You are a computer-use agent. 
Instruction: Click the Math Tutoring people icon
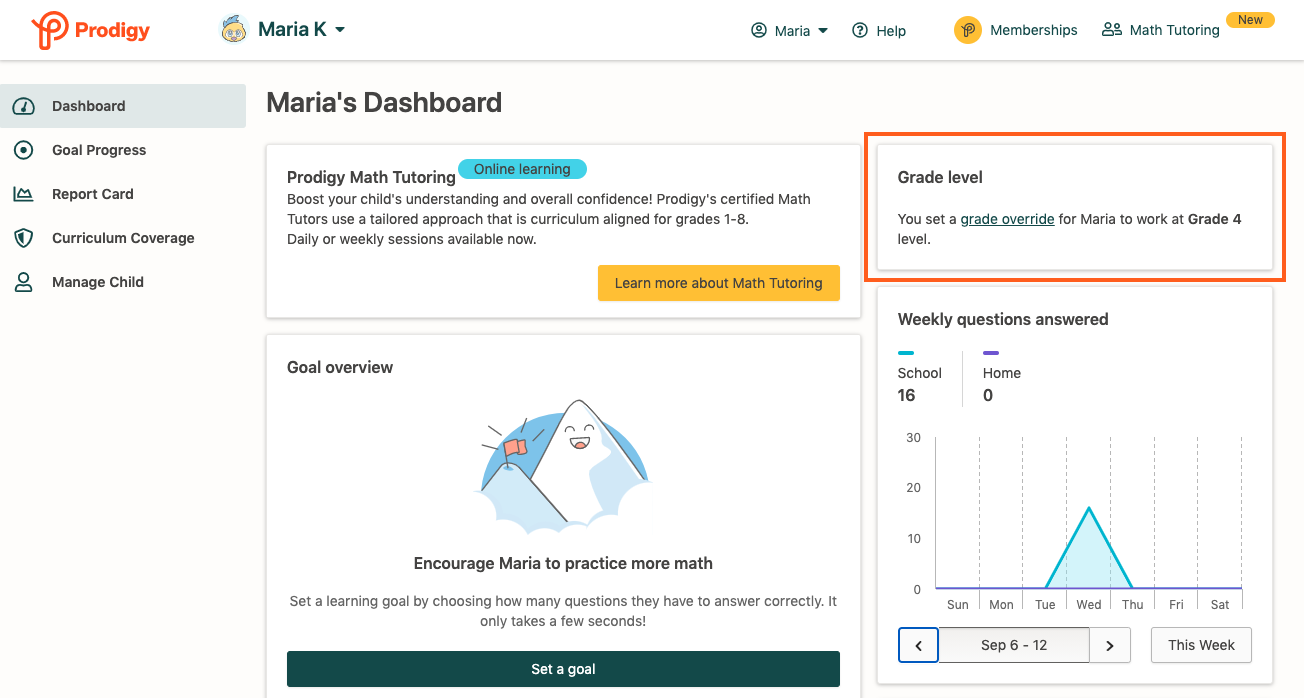1111,30
